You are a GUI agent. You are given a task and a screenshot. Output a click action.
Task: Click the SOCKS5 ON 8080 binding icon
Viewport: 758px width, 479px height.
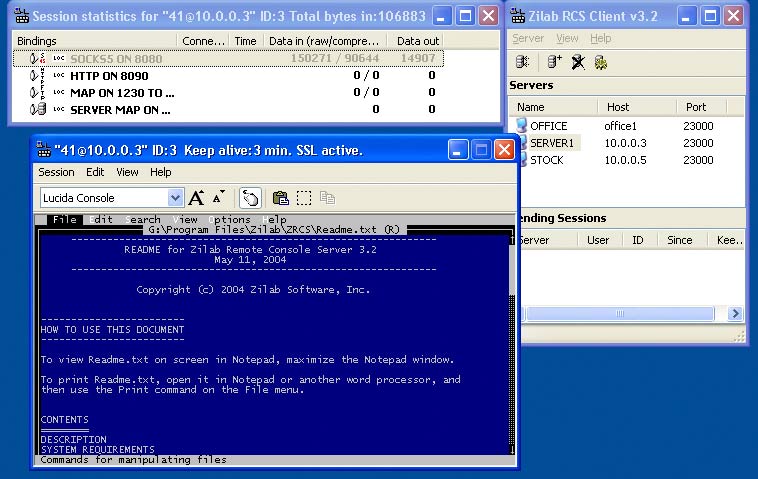[x=37, y=58]
